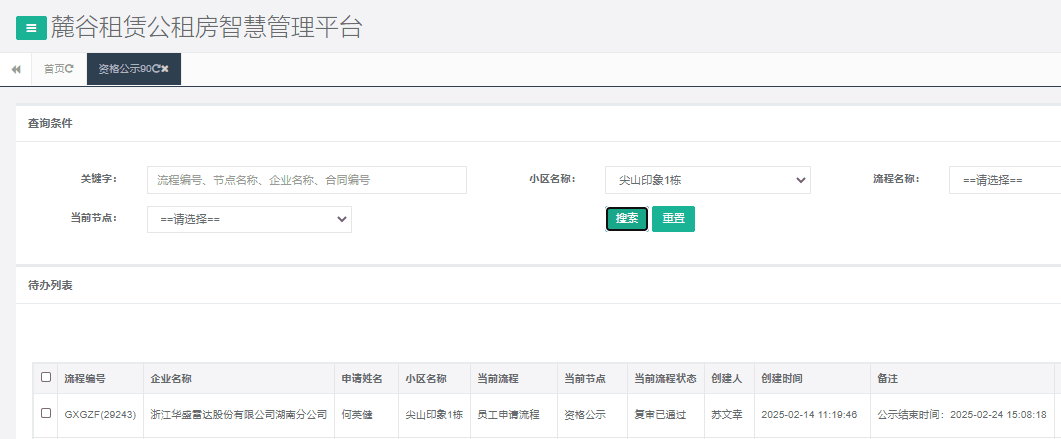Expand the 当前节点 dropdown
The width and height of the screenshot is (1061, 439).
point(249,219)
